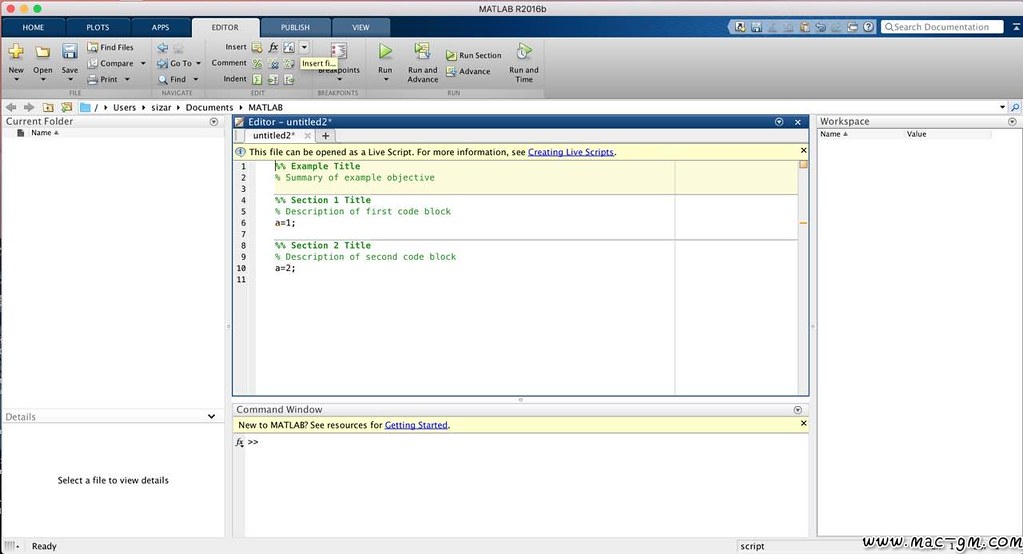Screen dimensions: 1023x554
Task: Collapse the Details panel chevron
Action: pyautogui.click(x=211, y=416)
